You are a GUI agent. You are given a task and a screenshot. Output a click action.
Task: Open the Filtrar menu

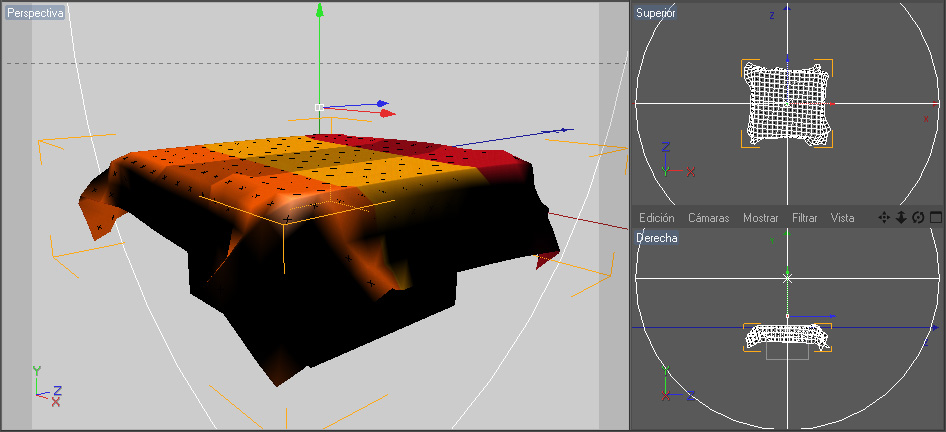pyautogui.click(x=804, y=218)
